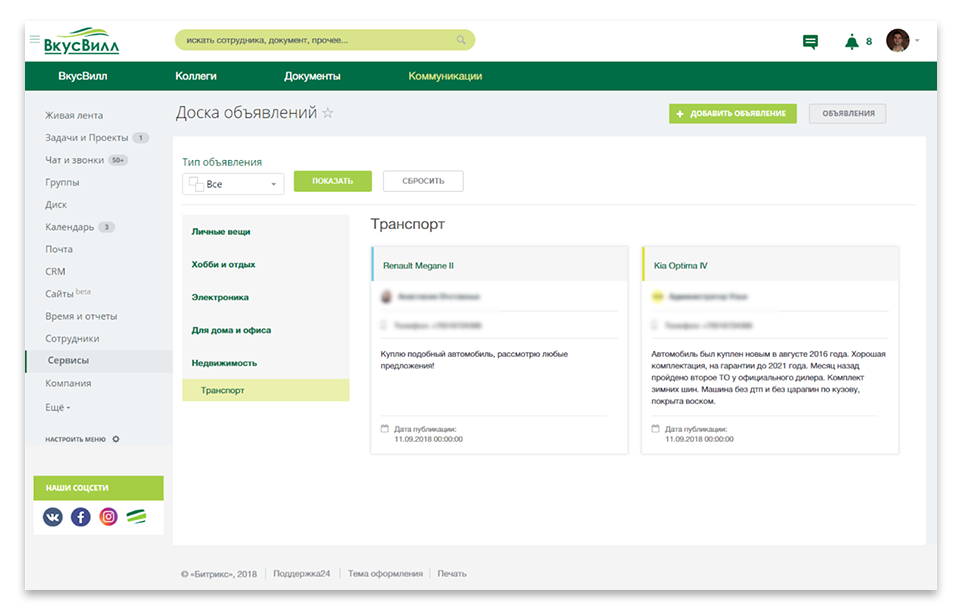The image size is (960, 610).
Task: Open the notifications bell icon
Action: [x=852, y=42]
